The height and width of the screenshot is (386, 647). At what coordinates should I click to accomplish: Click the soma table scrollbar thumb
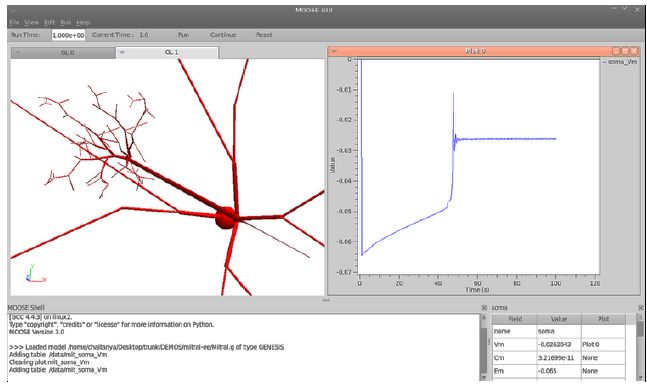coord(640,329)
